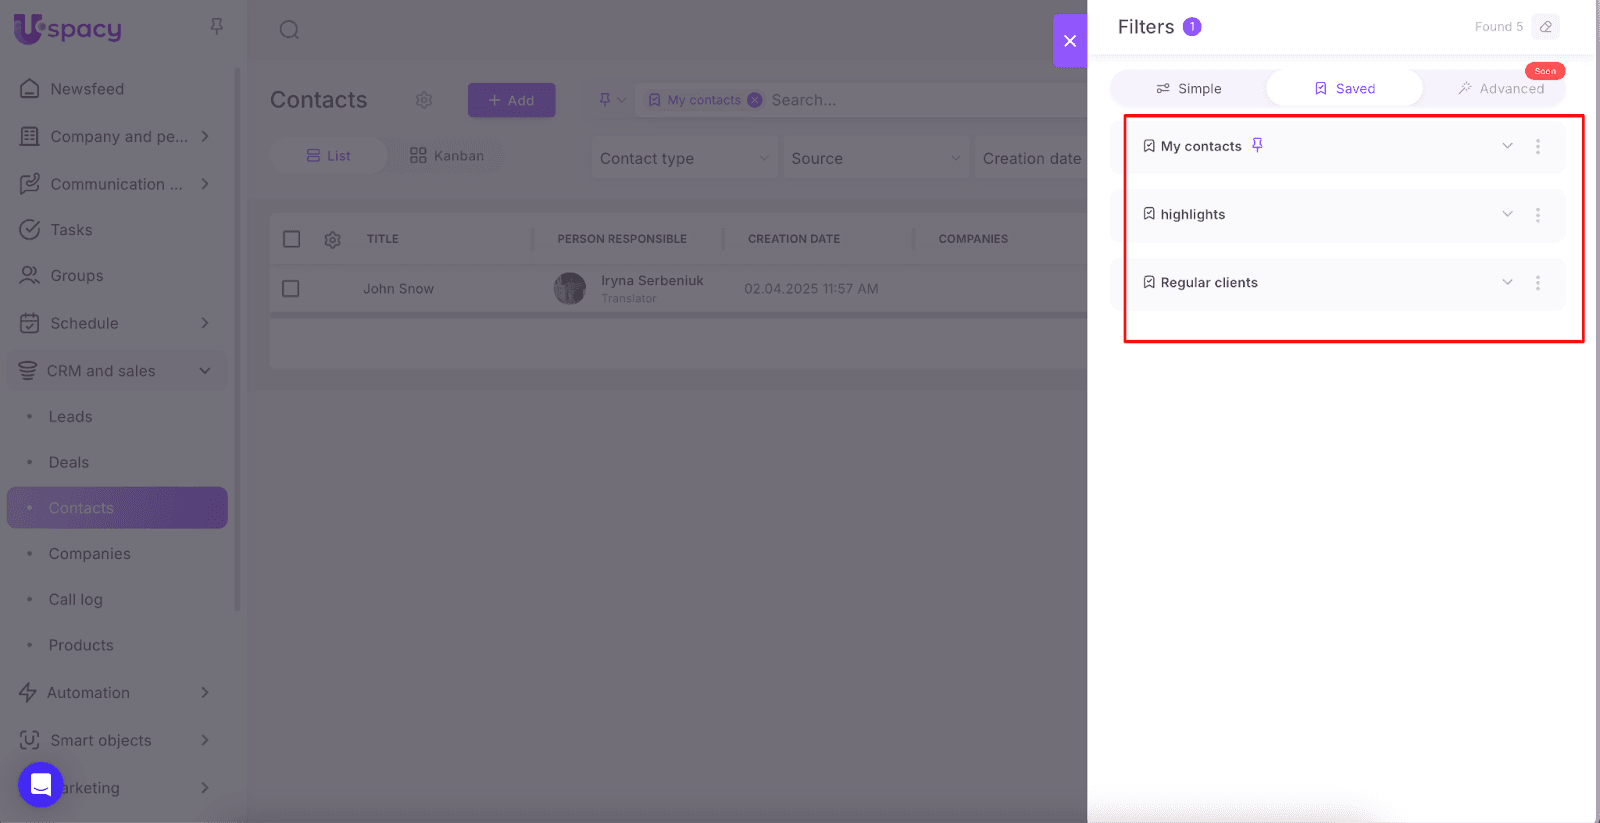This screenshot has height=823, width=1600.
Task: Open Groups from the sidebar
Action: click(117, 276)
